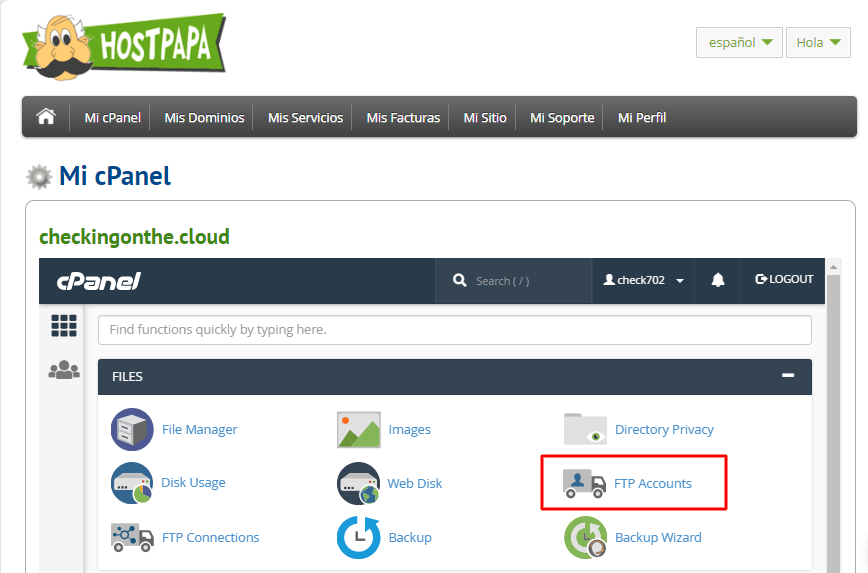Open the Mis Facturas menu item
Viewport: 868px width, 573px height.
click(403, 117)
